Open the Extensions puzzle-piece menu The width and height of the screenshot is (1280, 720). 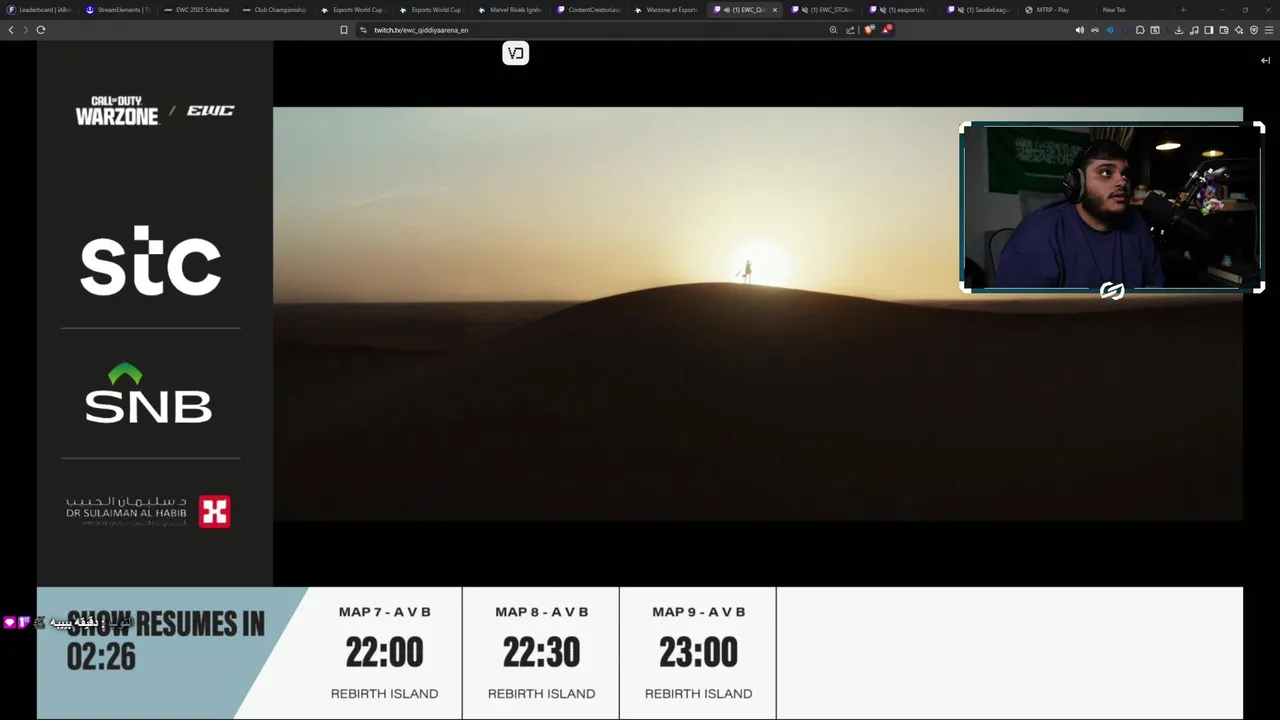coord(1140,30)
